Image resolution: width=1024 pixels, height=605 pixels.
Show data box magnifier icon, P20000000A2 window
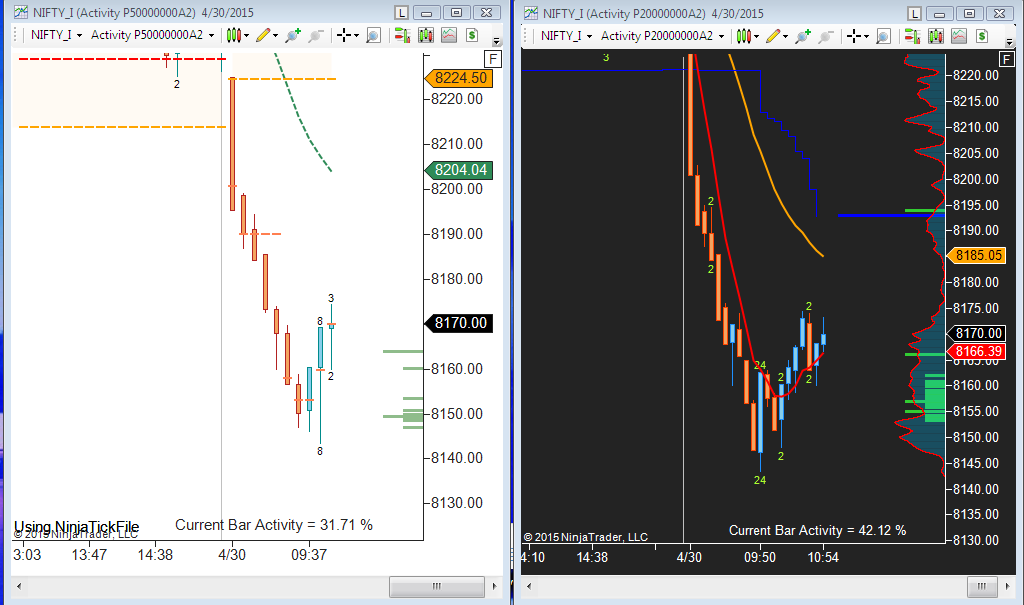click(884, 37)
